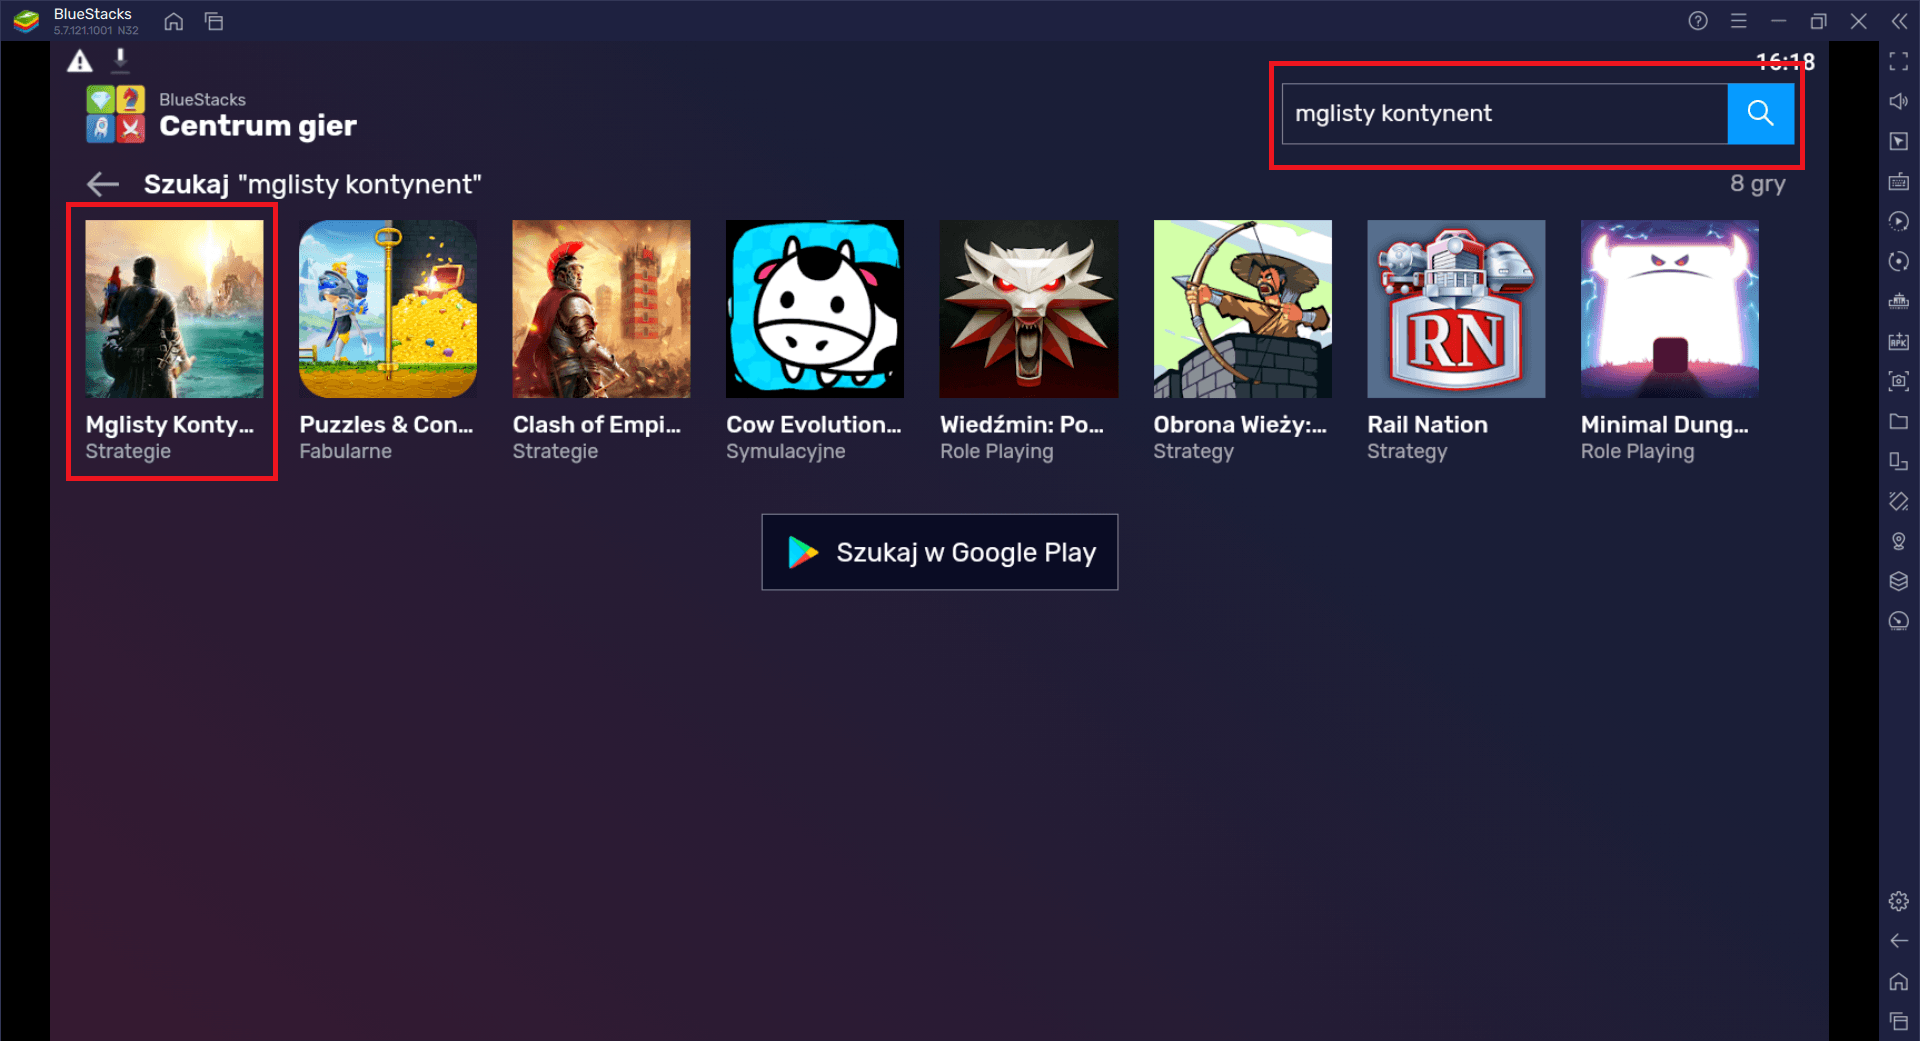The height and width of the screenshot is (1041, 1920).
Task: Click in the search text field
Action: click(1504, 113)
